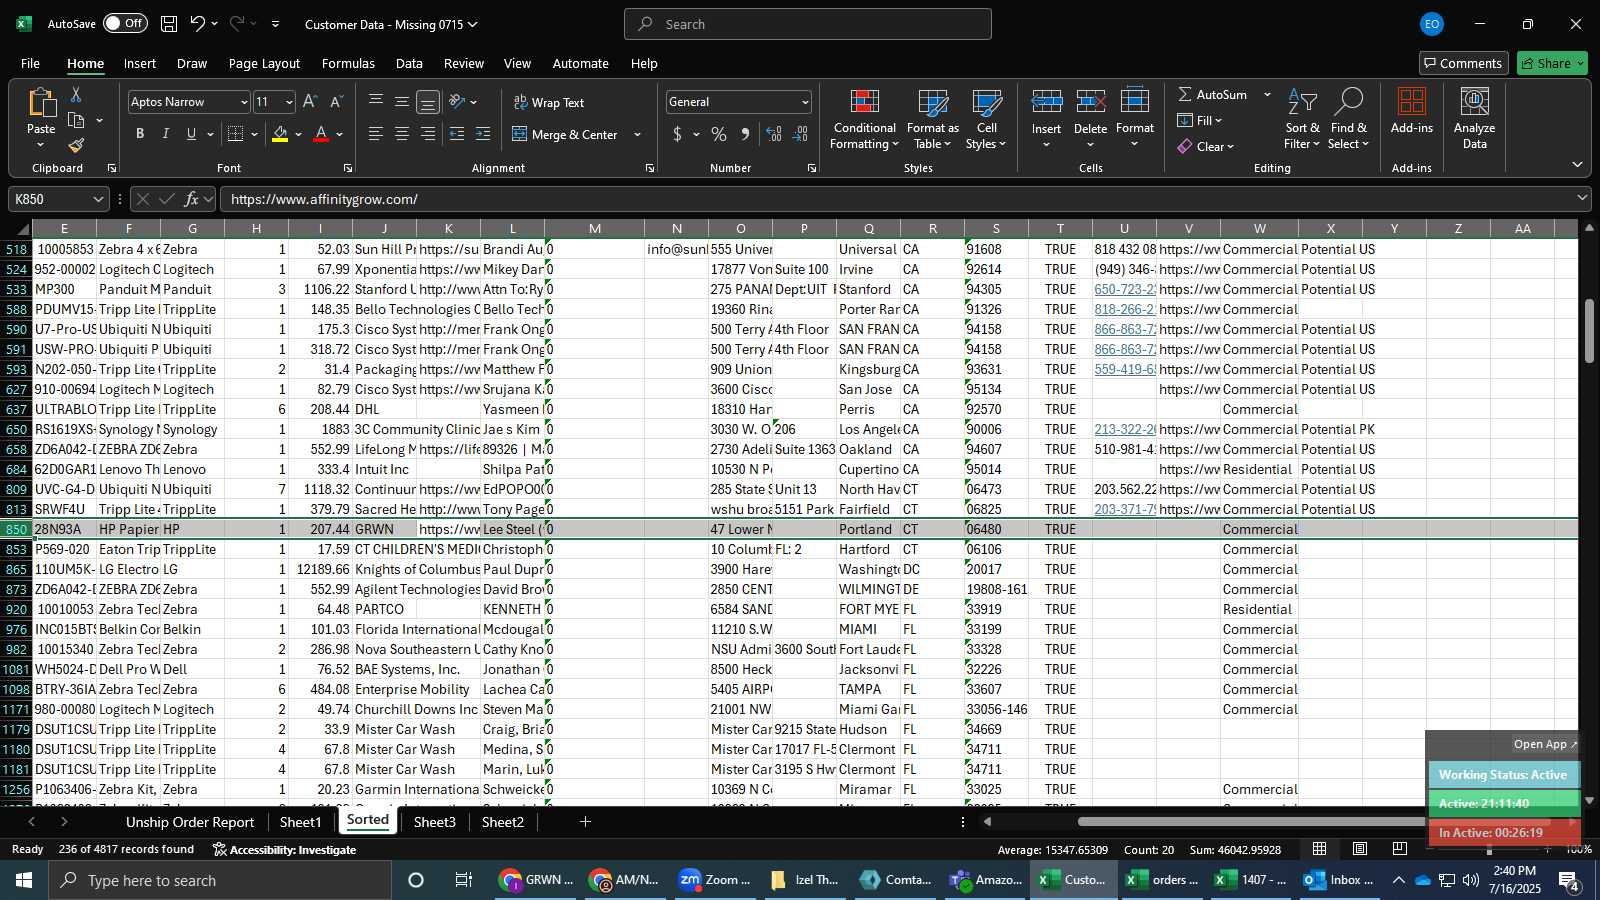Open number format dropdown General

point(805,102)
